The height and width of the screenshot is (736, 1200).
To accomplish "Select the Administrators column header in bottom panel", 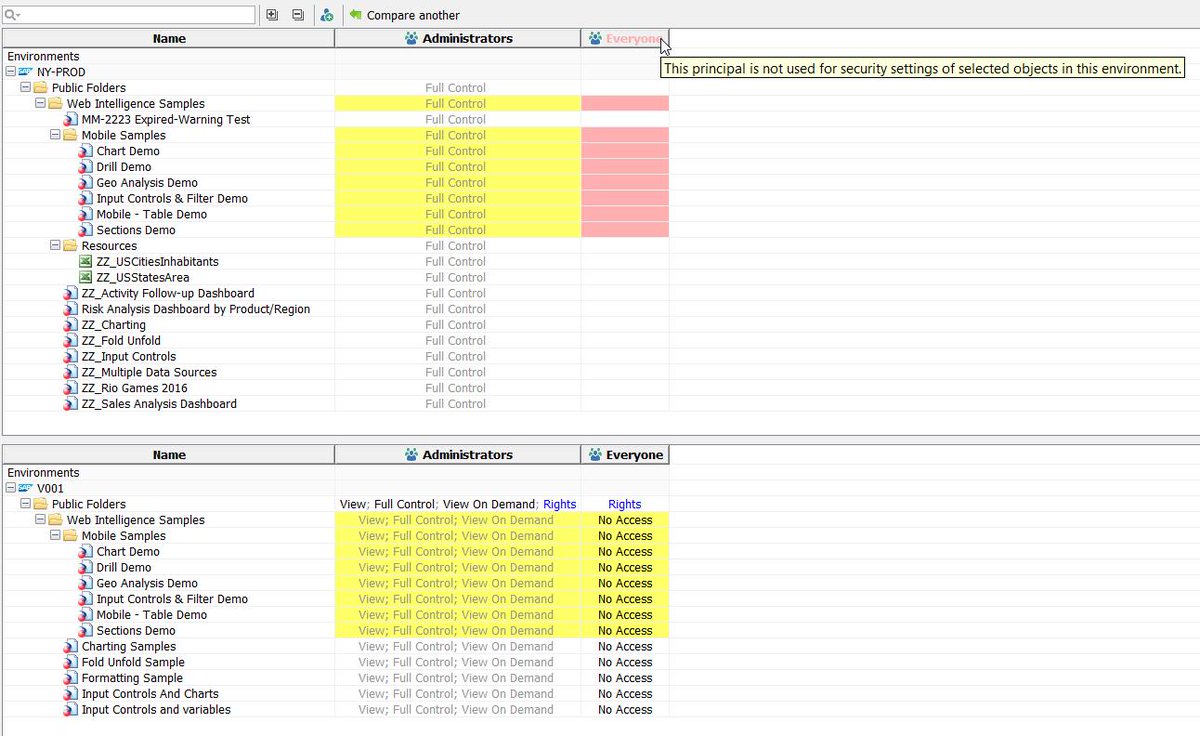I will 458,454.
